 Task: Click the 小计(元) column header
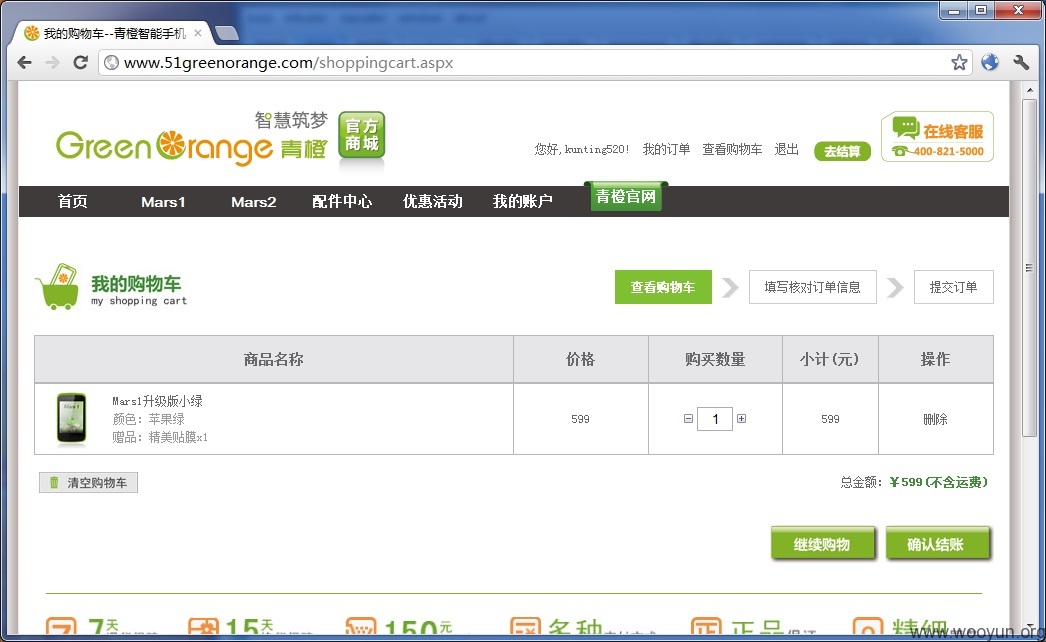pos(830,359)
